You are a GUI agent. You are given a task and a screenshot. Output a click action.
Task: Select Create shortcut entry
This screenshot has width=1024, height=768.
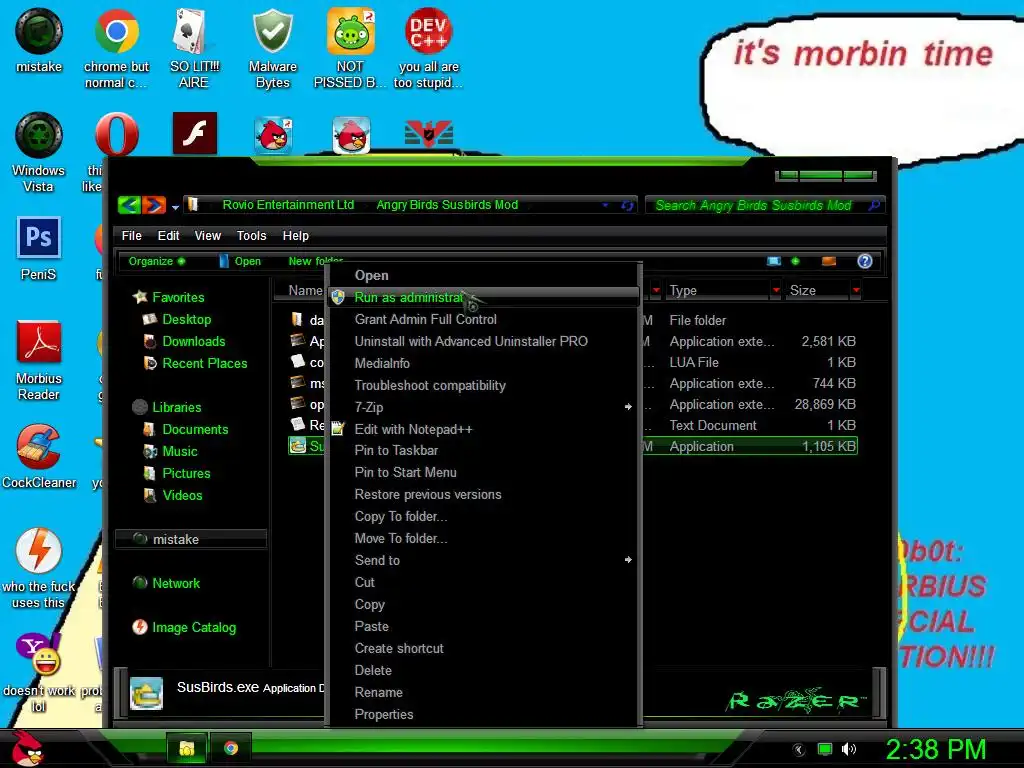click(484, 648)
